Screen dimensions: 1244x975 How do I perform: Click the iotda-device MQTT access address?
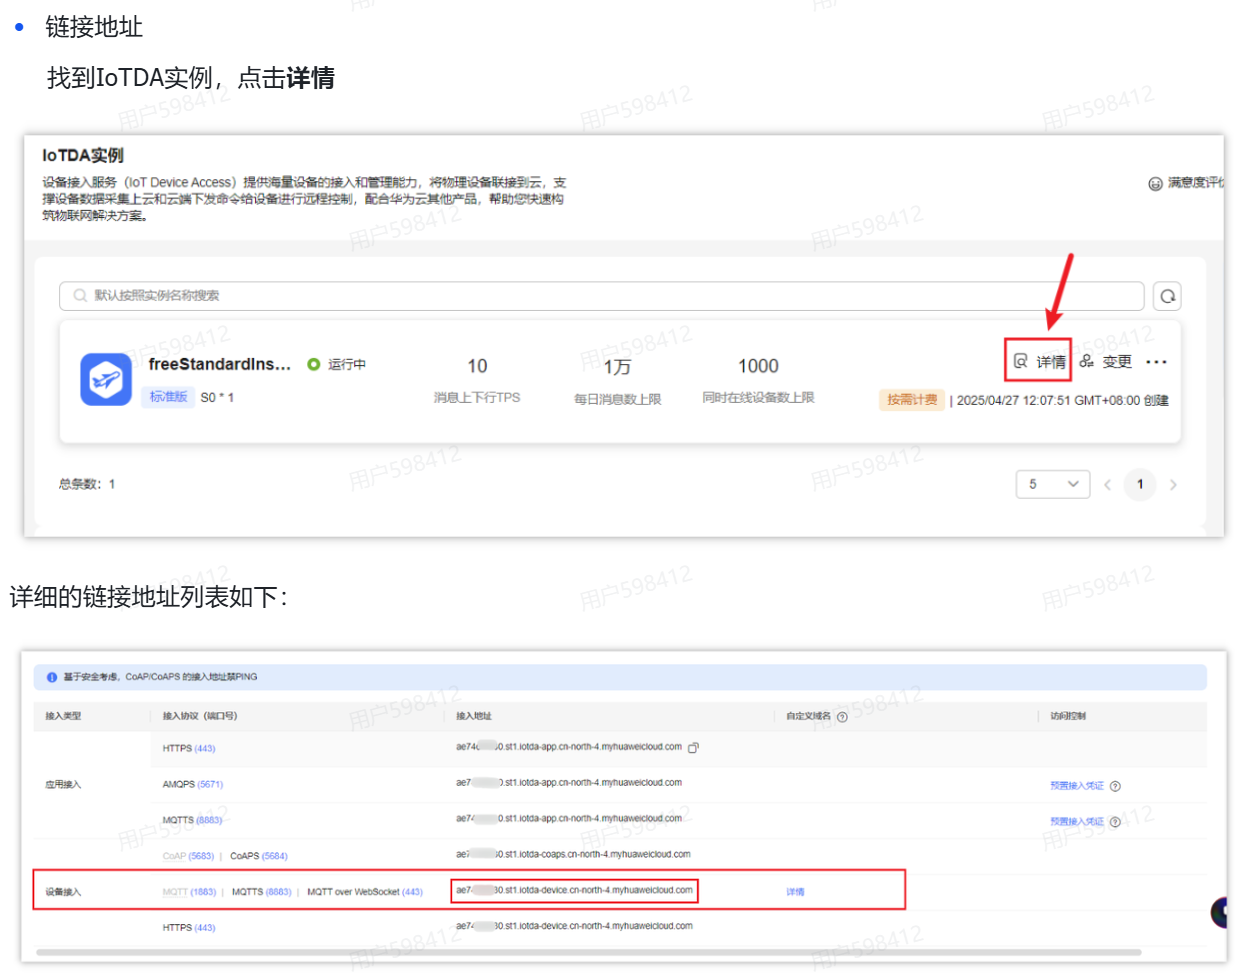(x=574, y=890)
